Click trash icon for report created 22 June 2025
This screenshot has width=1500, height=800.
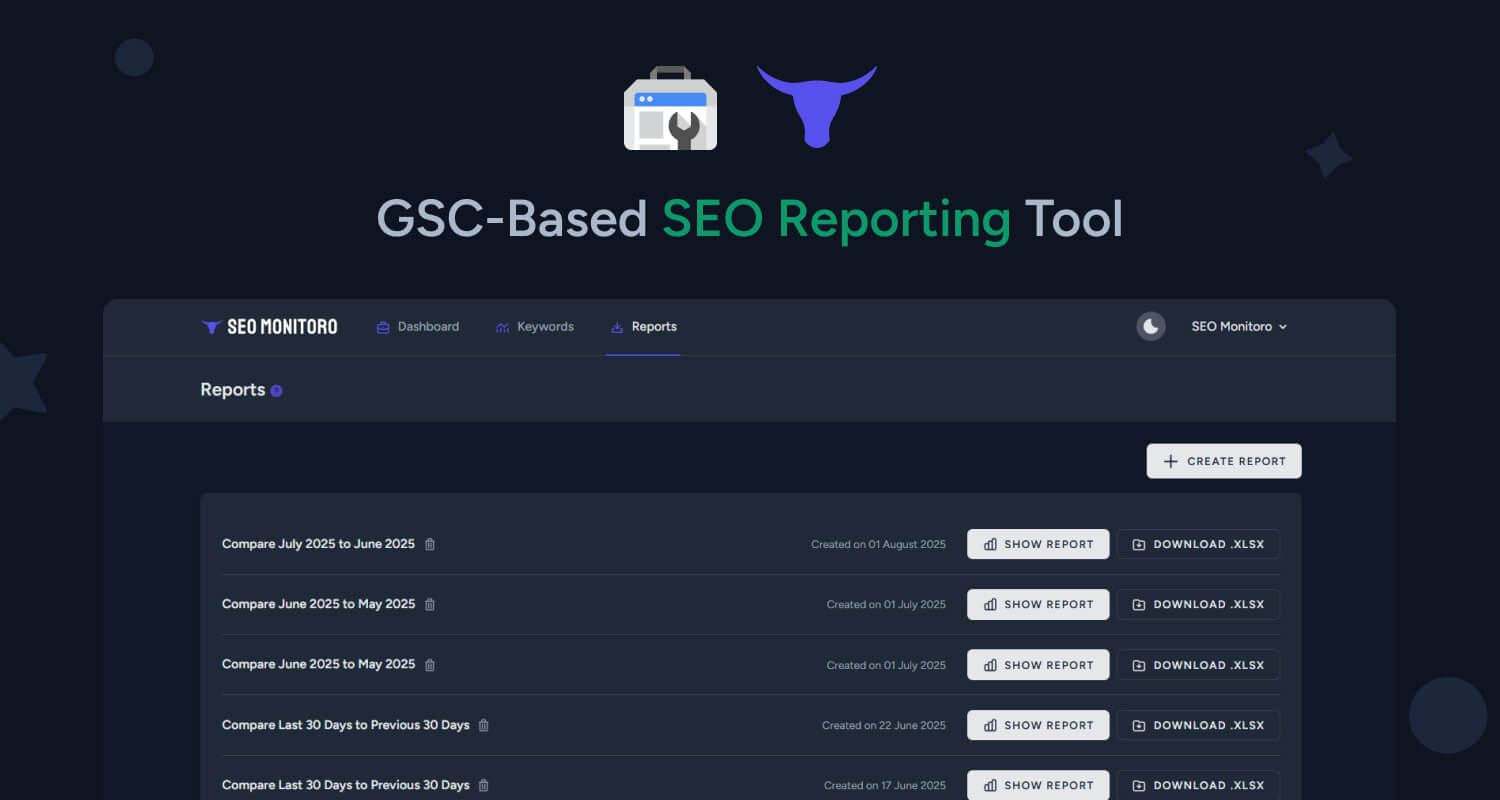484,725
